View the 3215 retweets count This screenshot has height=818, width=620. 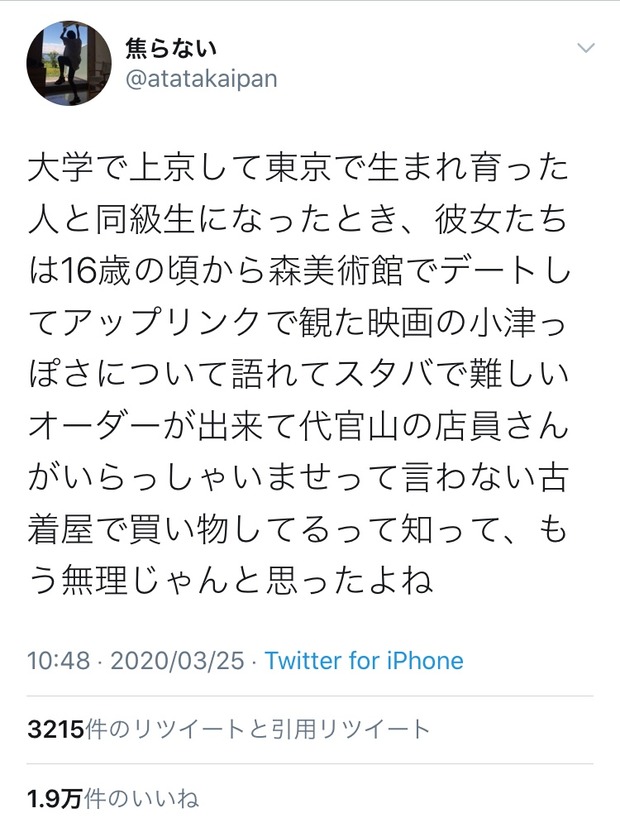click(54, 730)
